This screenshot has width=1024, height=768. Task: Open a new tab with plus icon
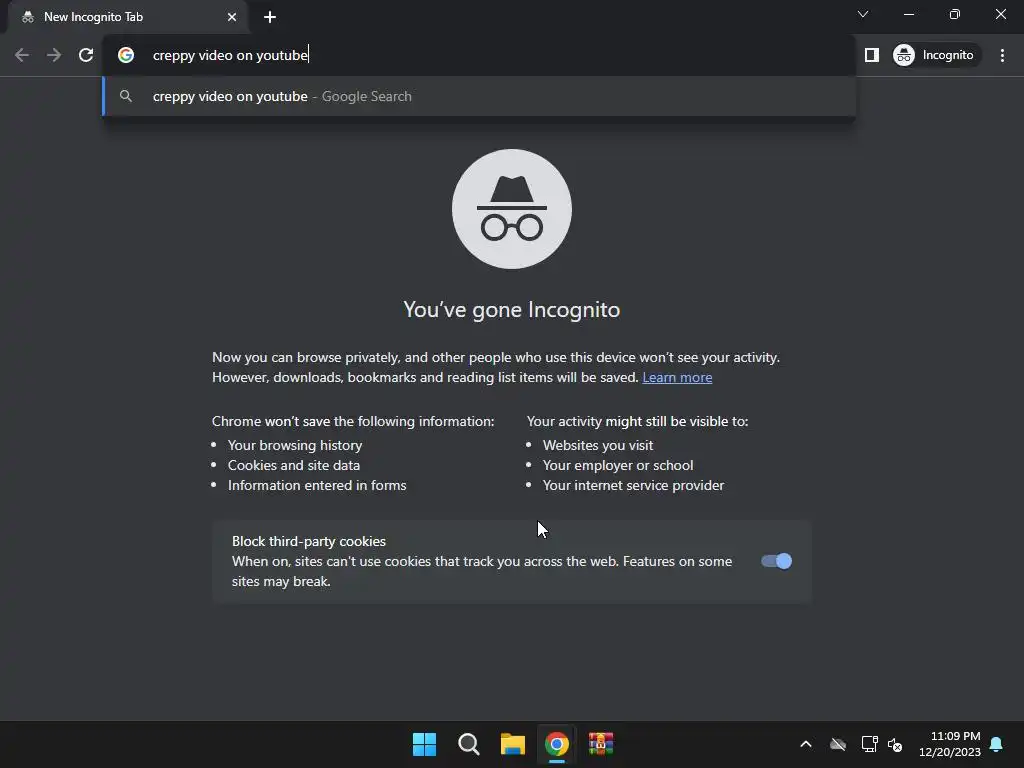coord(270,17)
